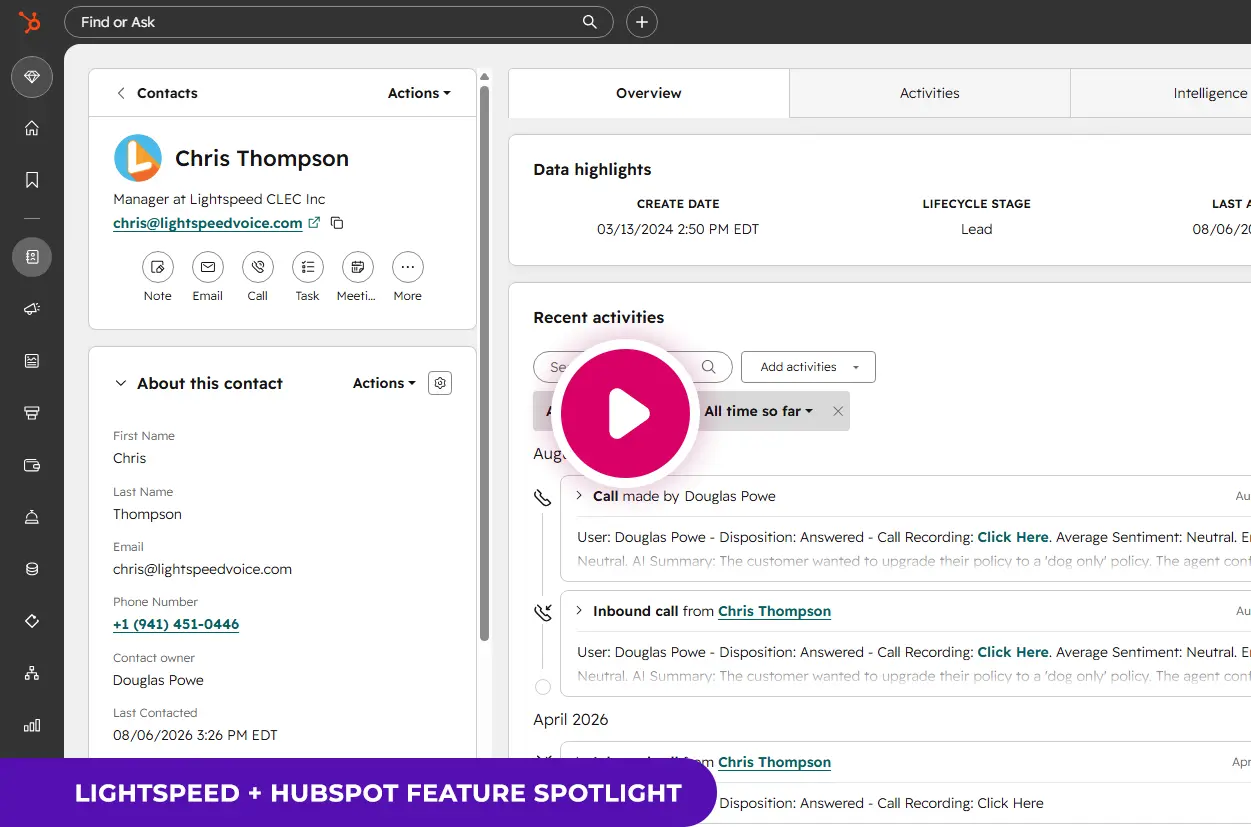Click Chris Thompson's profile avatar
Image resolution: width=1251 pixels, height=827 pixels.
point(138,158)
